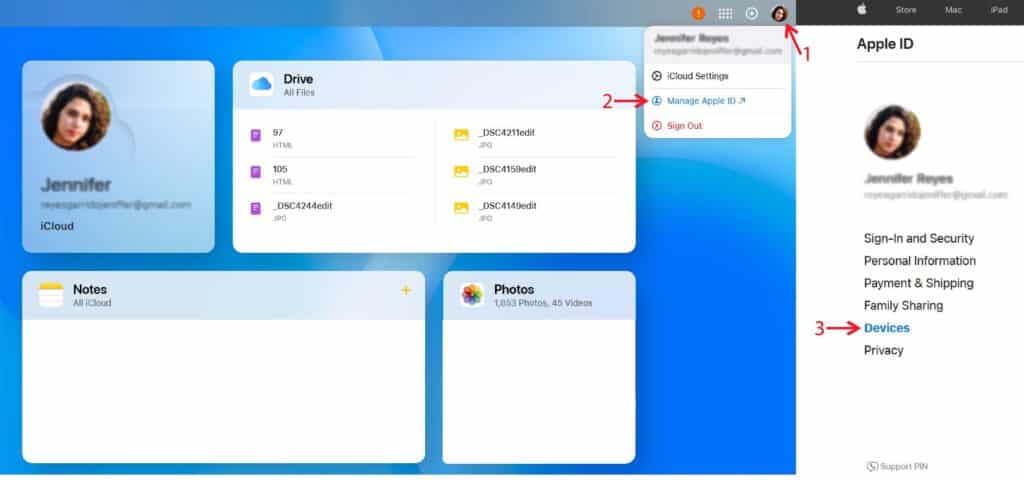Viewport: 1024px width, 480px height.
Task: Open Personal Information section
Action: (920, 261)
